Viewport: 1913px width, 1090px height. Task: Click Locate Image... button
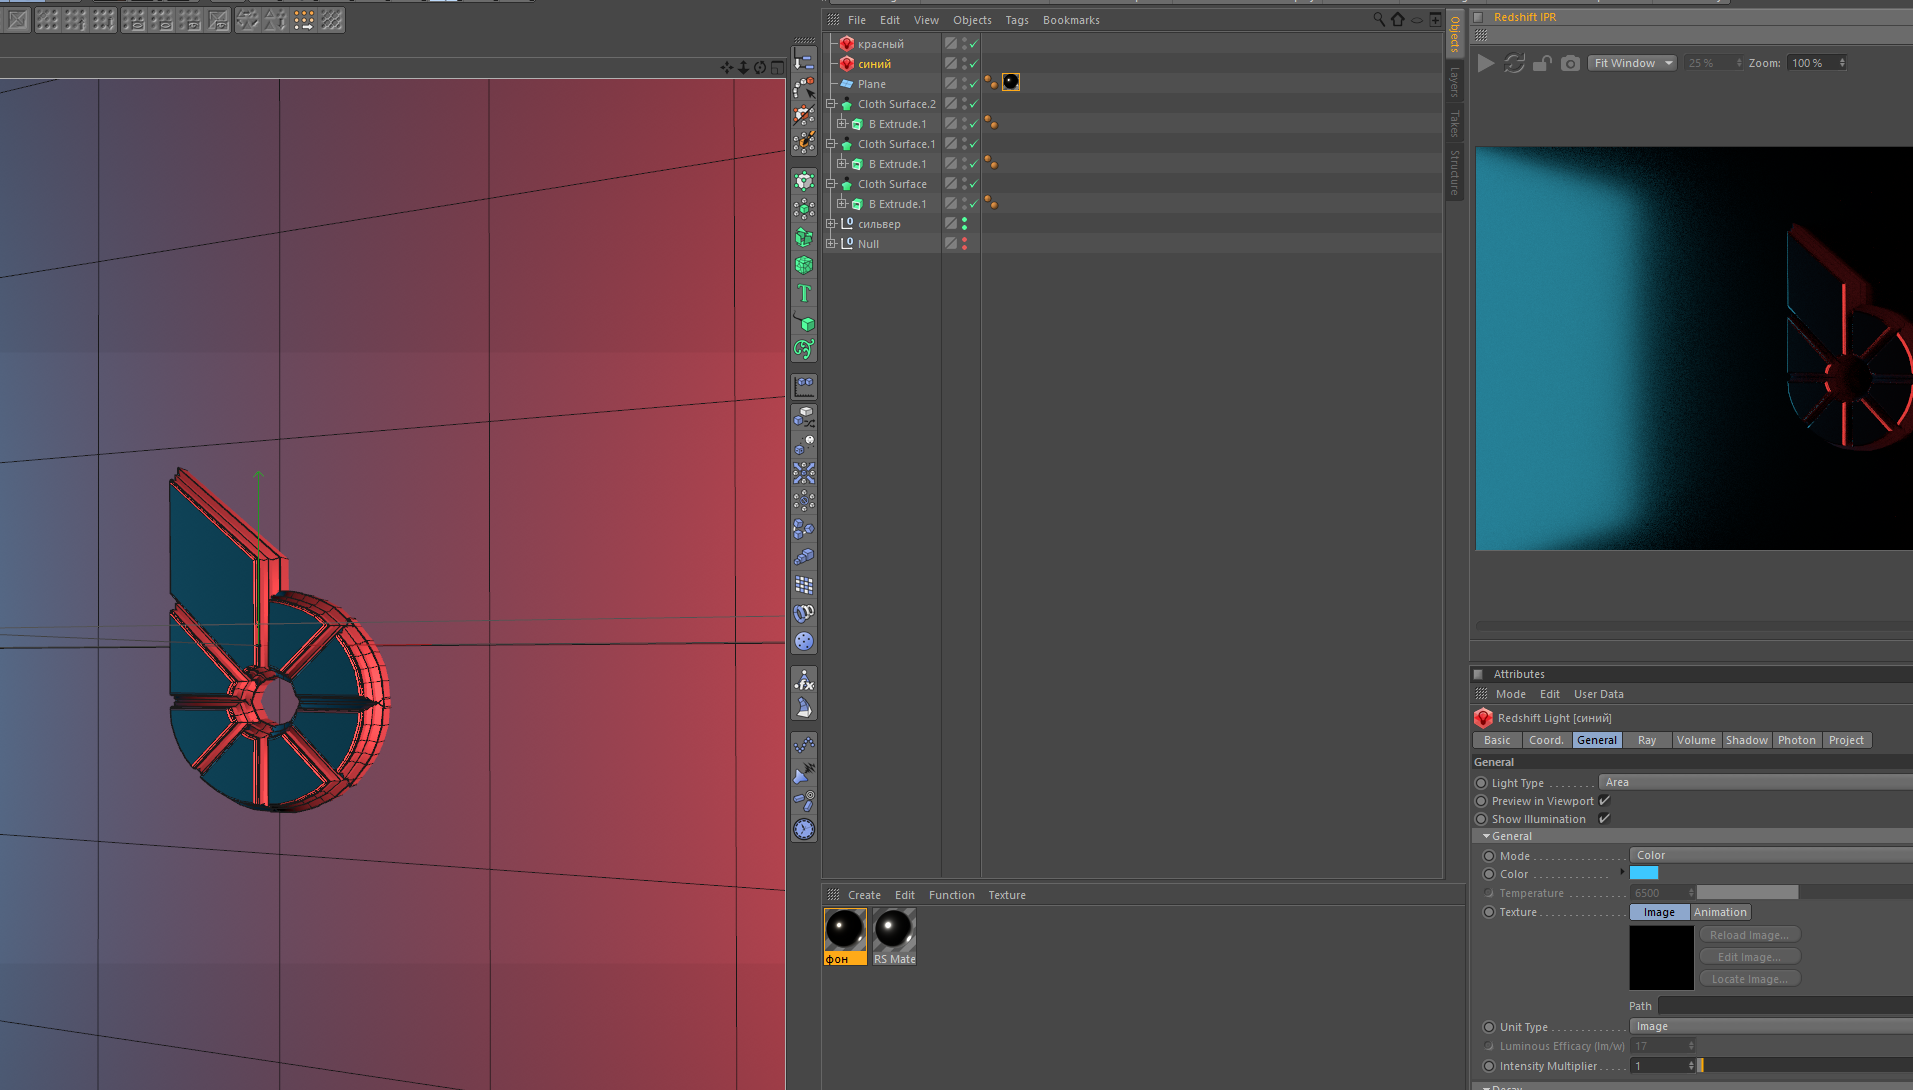1749,979
